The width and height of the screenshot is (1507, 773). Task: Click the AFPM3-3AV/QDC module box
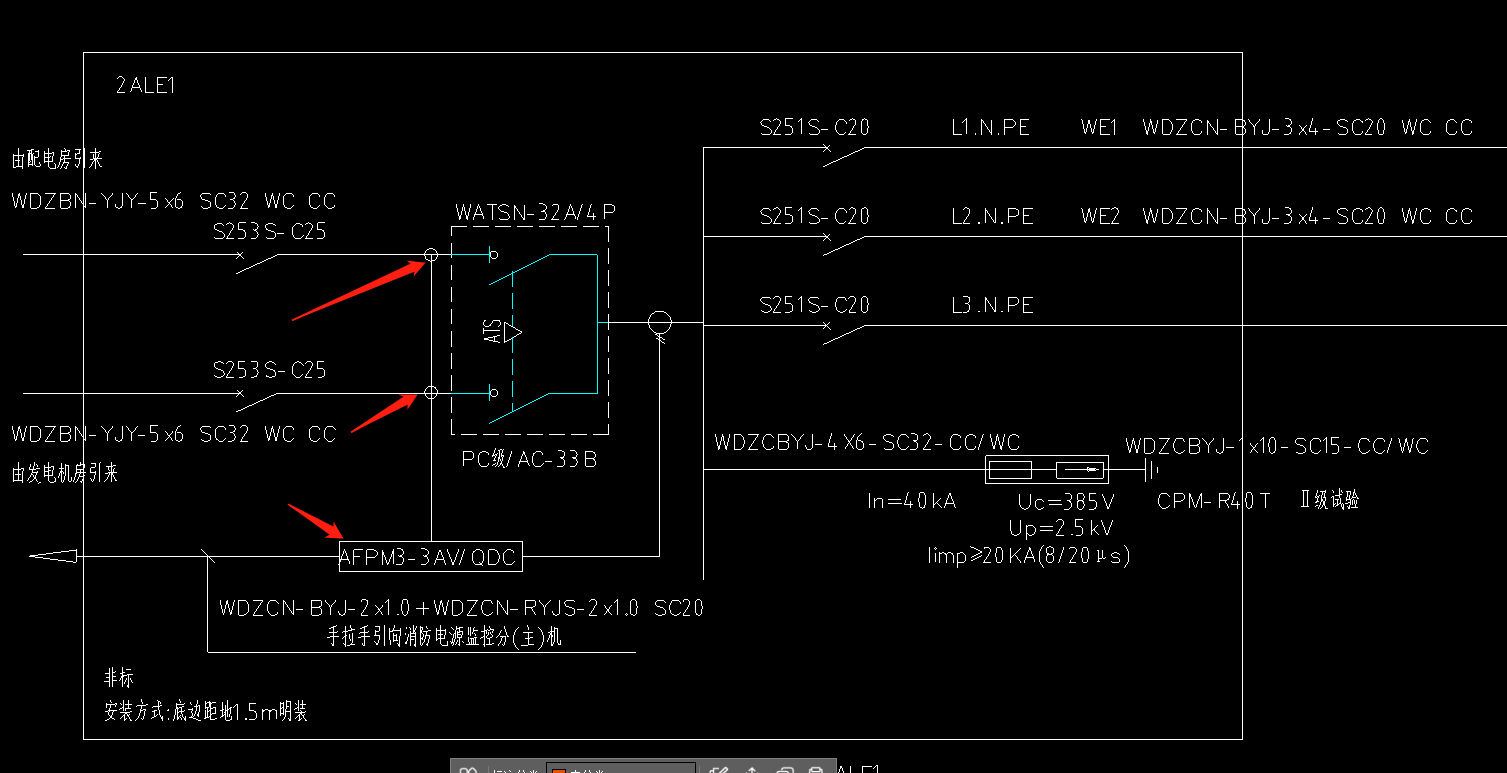tap(430, 557)
